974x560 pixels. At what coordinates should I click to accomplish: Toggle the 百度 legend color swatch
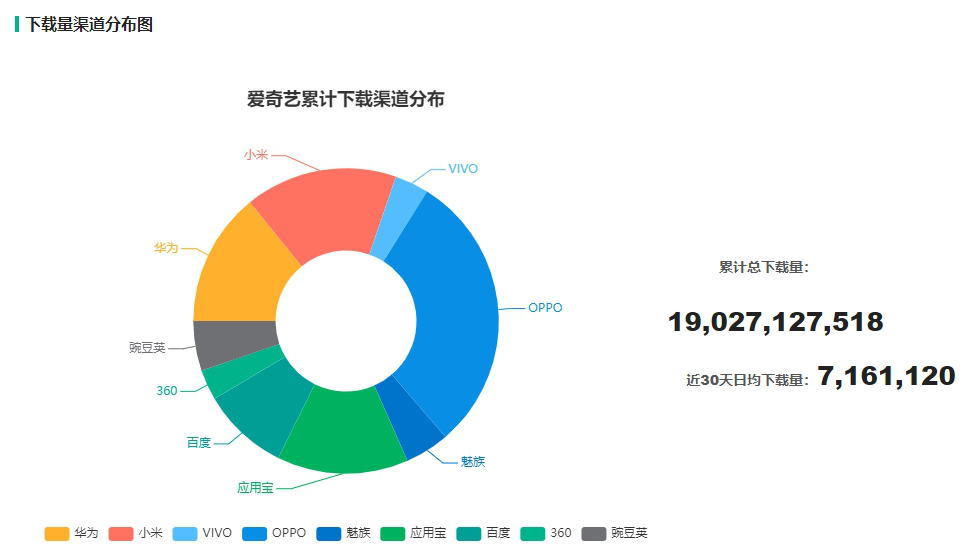click(468, 533)
